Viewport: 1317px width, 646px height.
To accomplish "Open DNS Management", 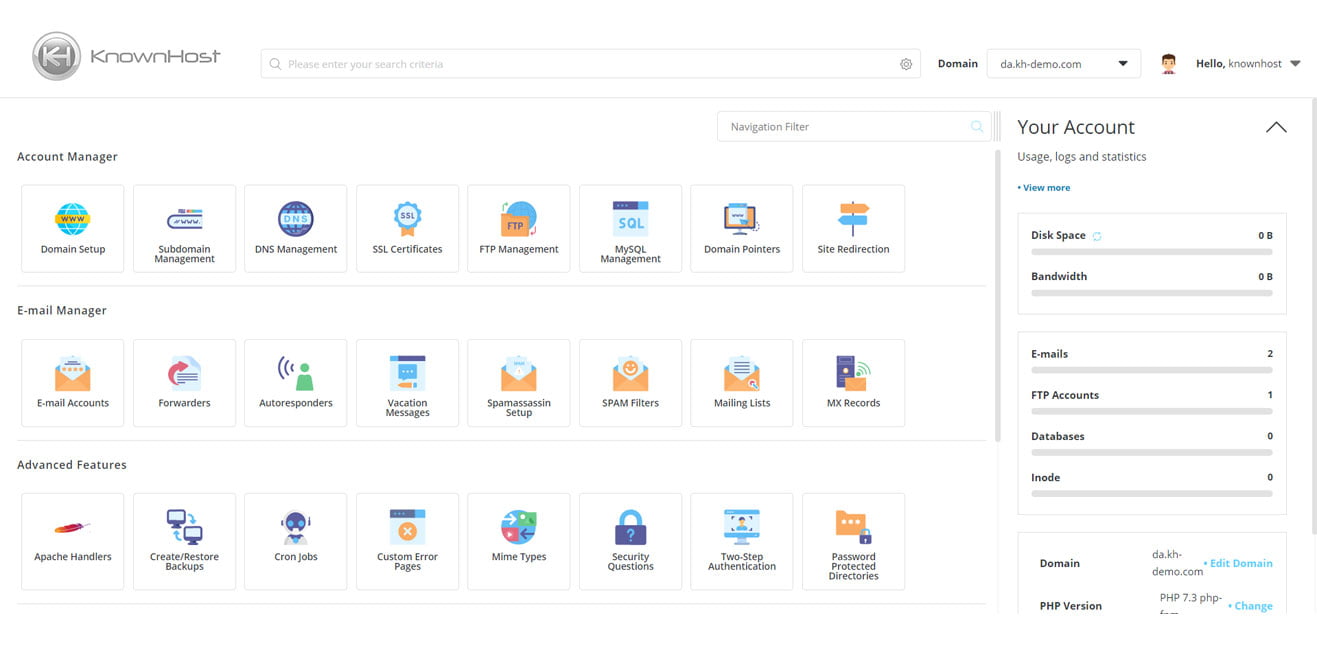I will tap(295, 228).
